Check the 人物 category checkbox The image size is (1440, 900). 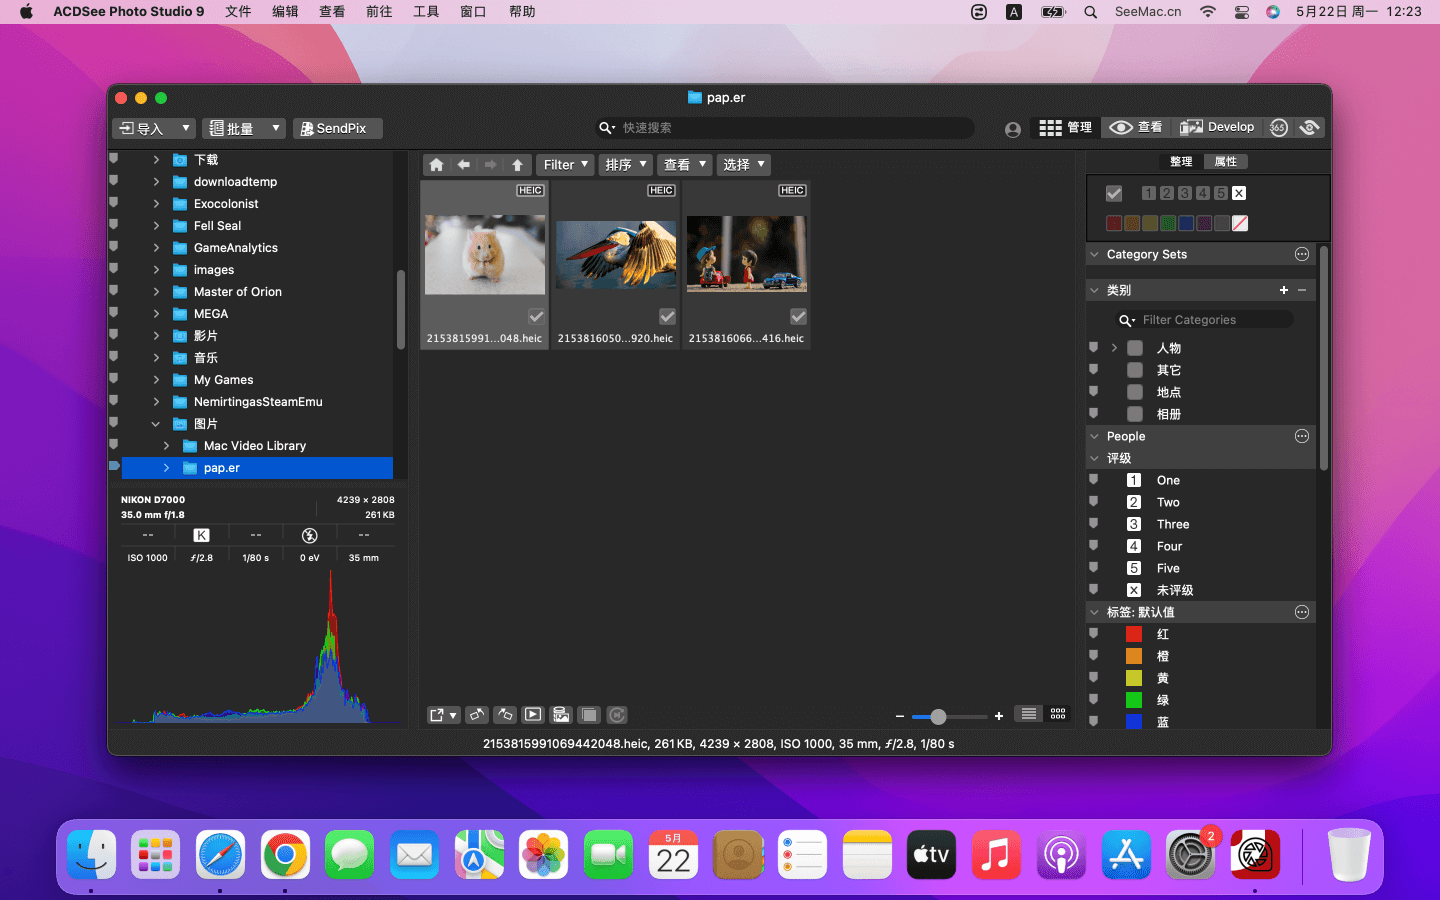pyautogui.click(x=1135, y=348)
